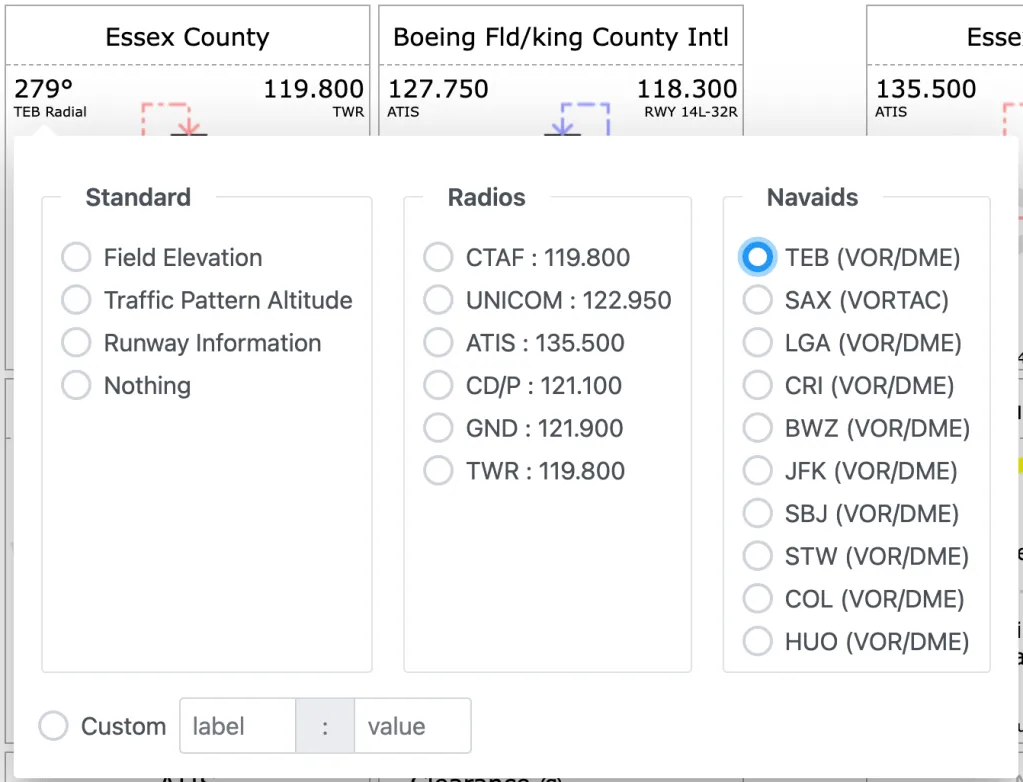Image resolution: width=1023 pixels, height=782 pixels.
Task: Click the blue traffic pattern icon on Boeing Field
Action: click(x=578, y=118)
